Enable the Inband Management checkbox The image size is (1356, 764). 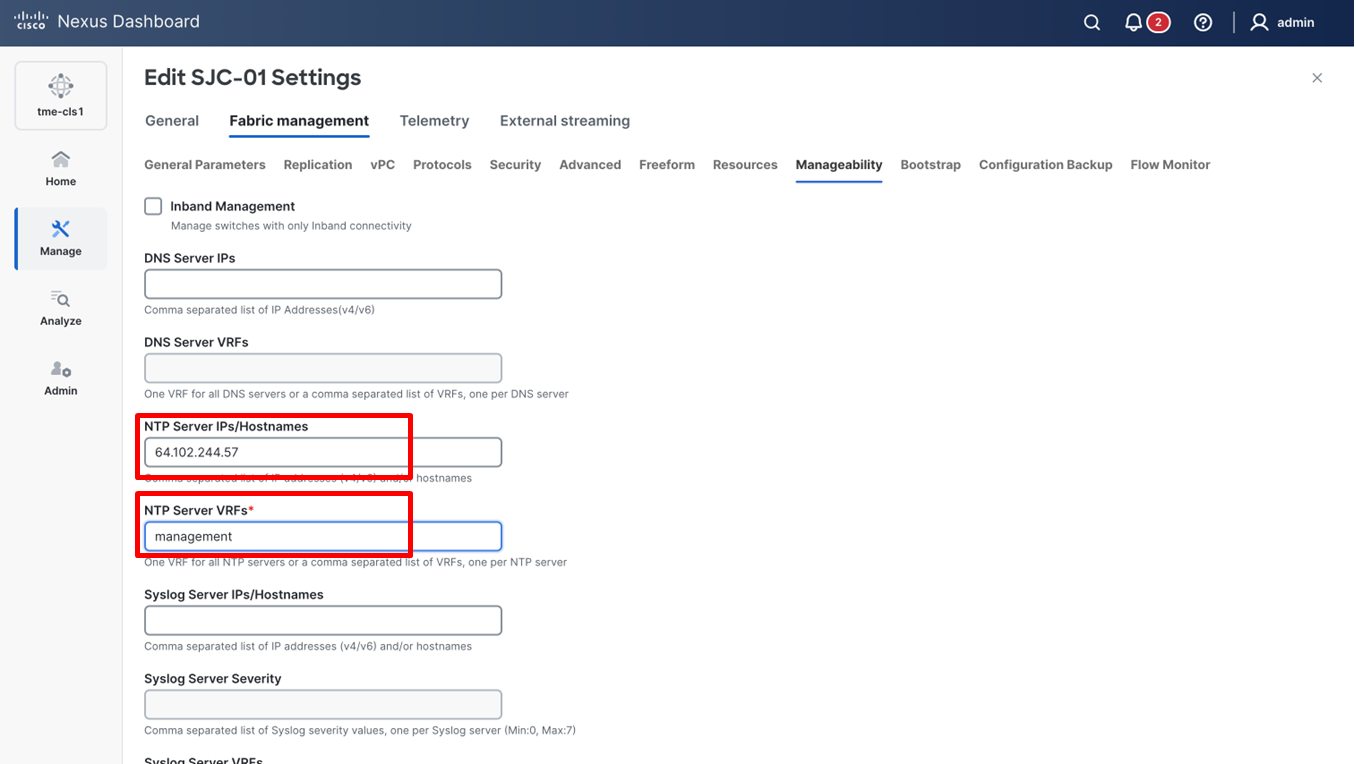point(153,206)
